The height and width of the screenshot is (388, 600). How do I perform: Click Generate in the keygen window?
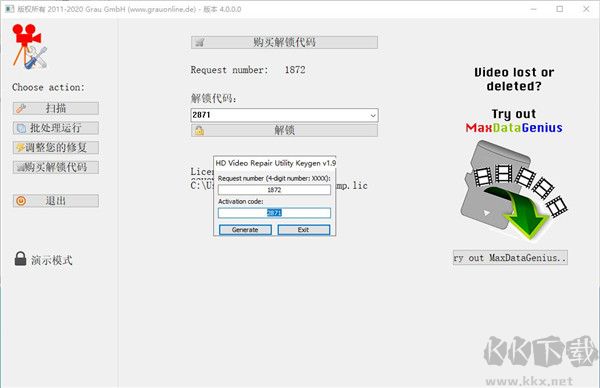click(245, 230)
